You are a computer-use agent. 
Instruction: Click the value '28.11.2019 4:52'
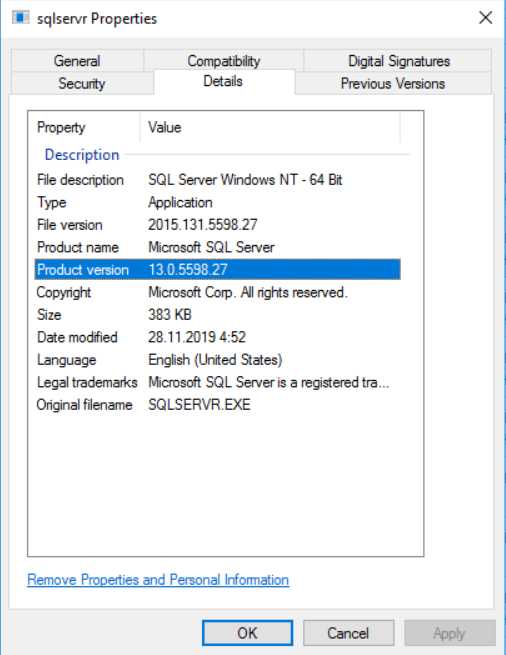[197, 337]
